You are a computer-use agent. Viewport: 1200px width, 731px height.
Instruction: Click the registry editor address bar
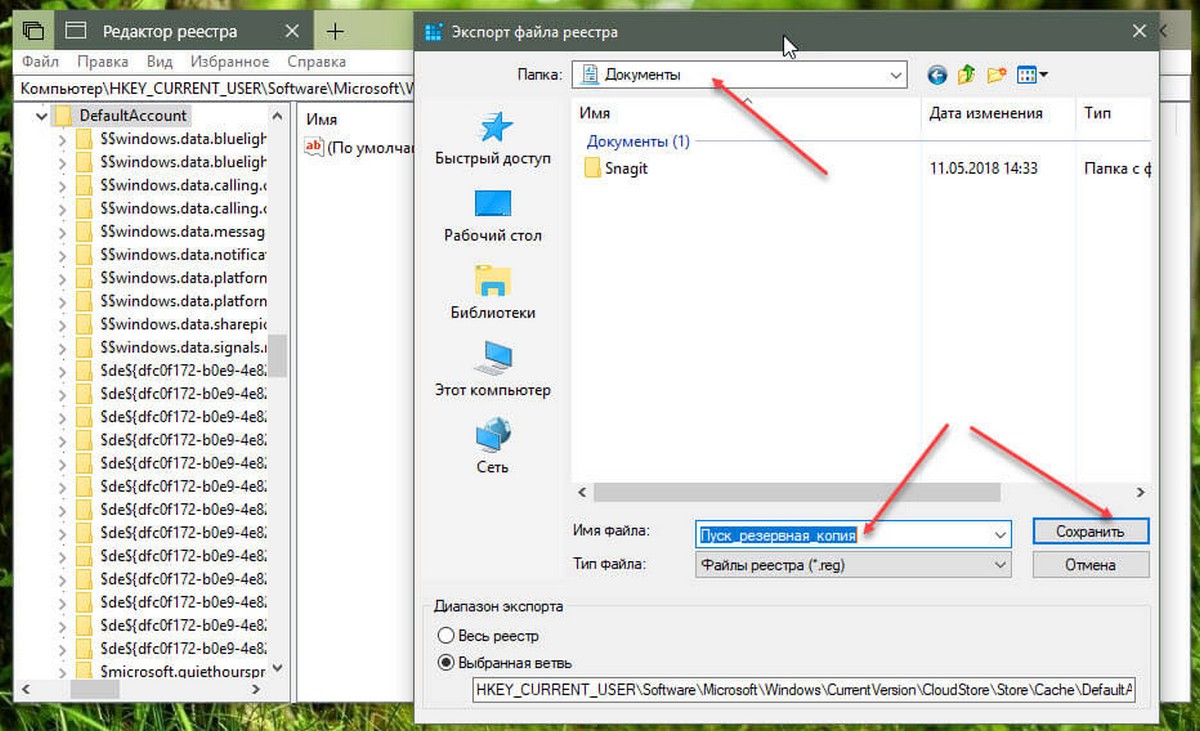pyautogui.click(x=216, y=88)
